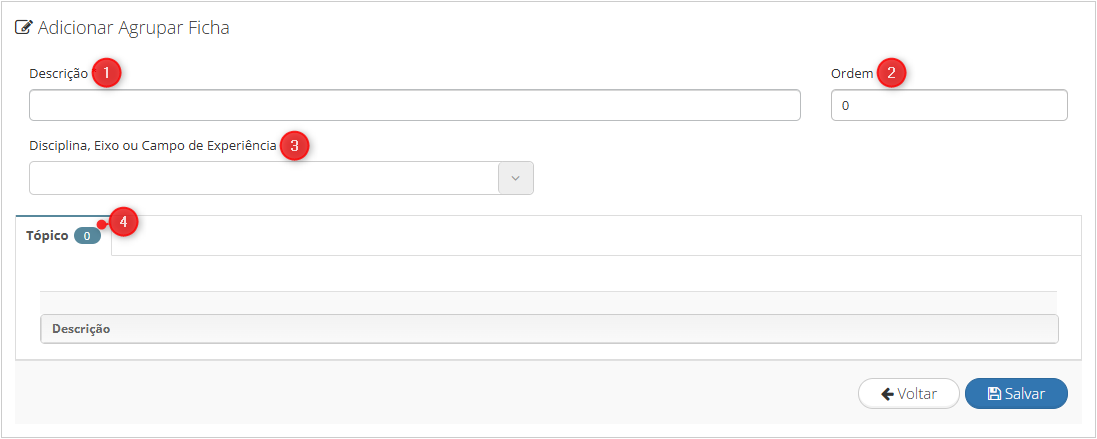Go back using the Voltar button
1097x439 pixels.
pos(908,393)
